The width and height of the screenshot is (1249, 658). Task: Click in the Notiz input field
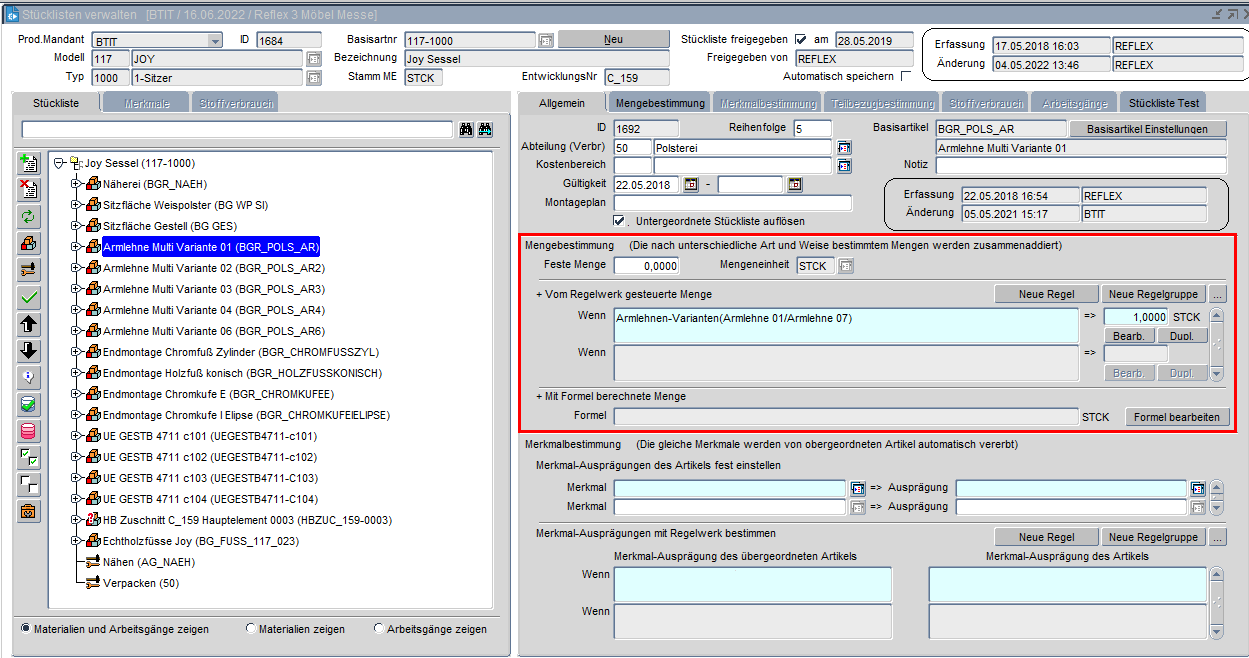click(1081, 165)
